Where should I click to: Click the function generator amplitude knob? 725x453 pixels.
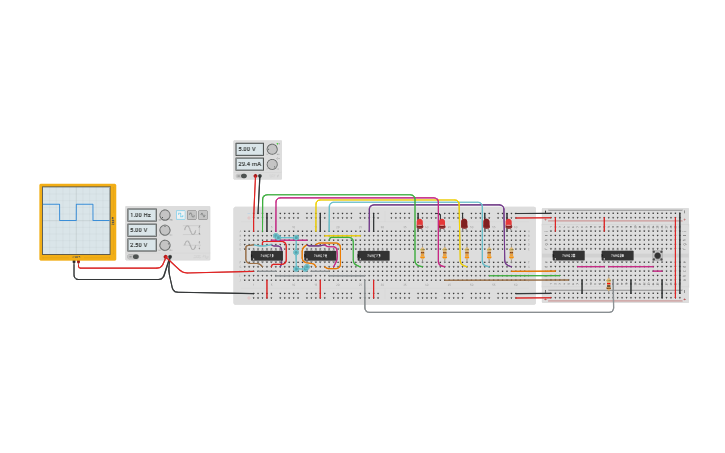point(165,230)
